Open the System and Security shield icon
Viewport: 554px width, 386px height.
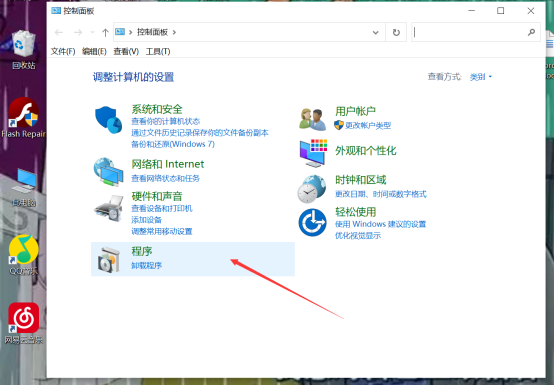click(108, 120)
